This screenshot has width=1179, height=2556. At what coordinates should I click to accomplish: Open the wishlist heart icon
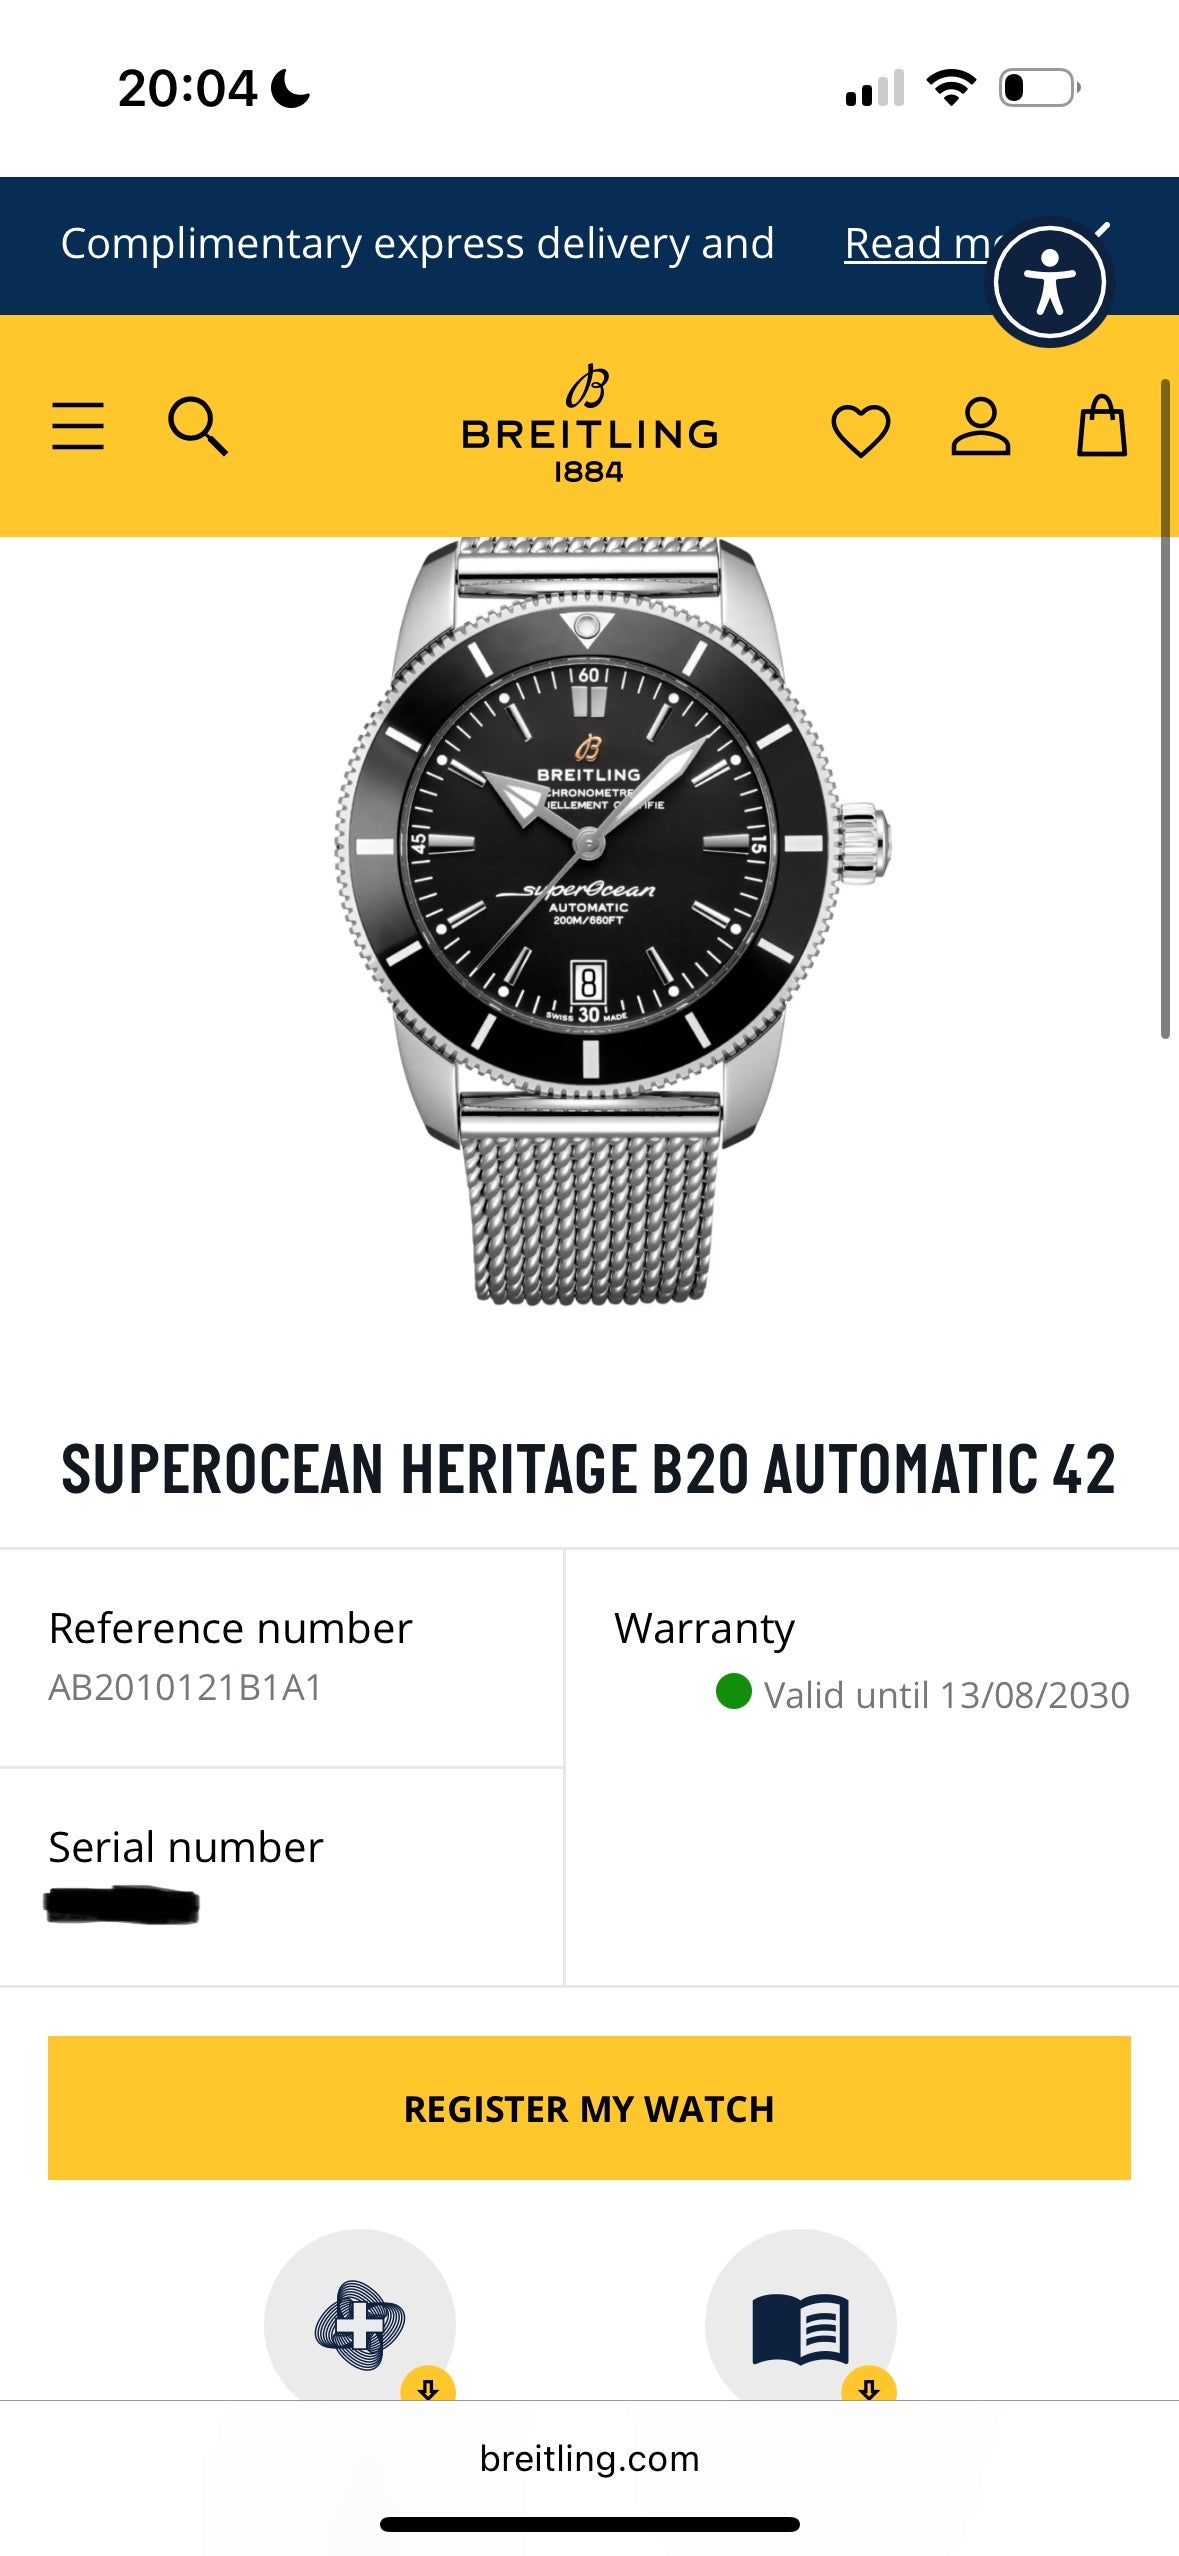860,430
